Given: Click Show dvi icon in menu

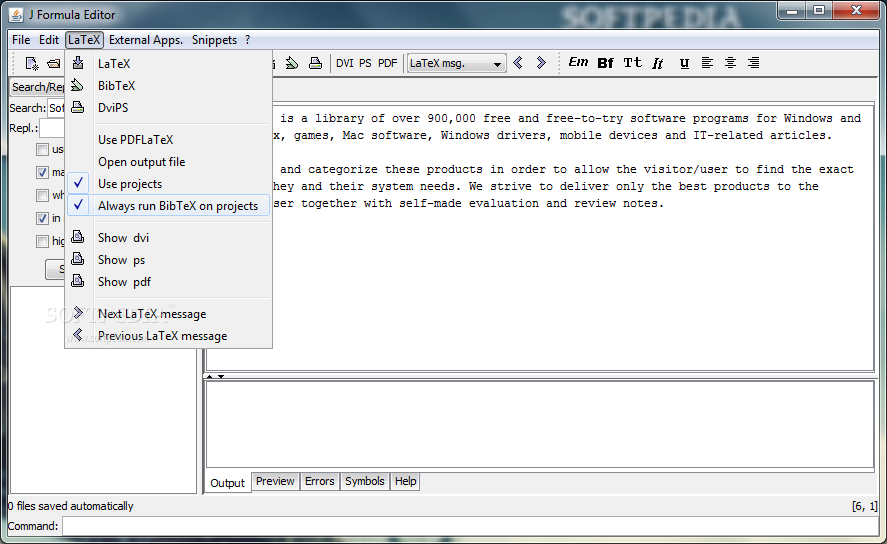Looking at the screenshot, I should coord(77,236).
